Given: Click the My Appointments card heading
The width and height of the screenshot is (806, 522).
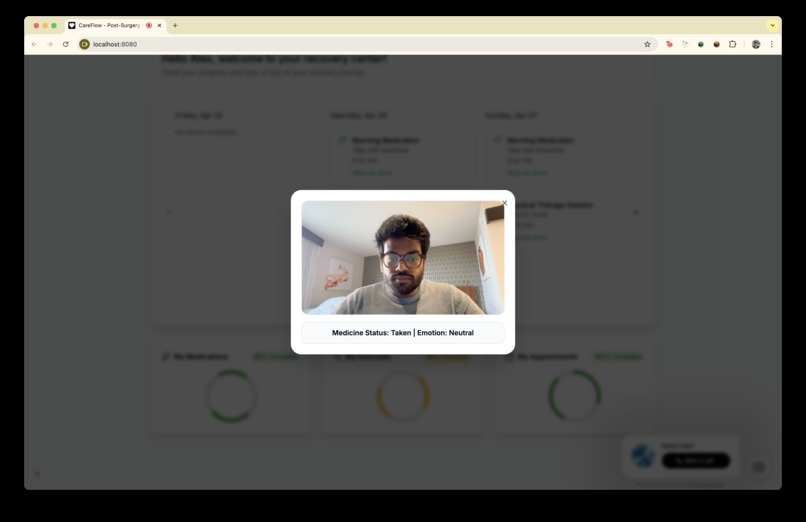Looking at the screenshot, I should pos(547,357).
